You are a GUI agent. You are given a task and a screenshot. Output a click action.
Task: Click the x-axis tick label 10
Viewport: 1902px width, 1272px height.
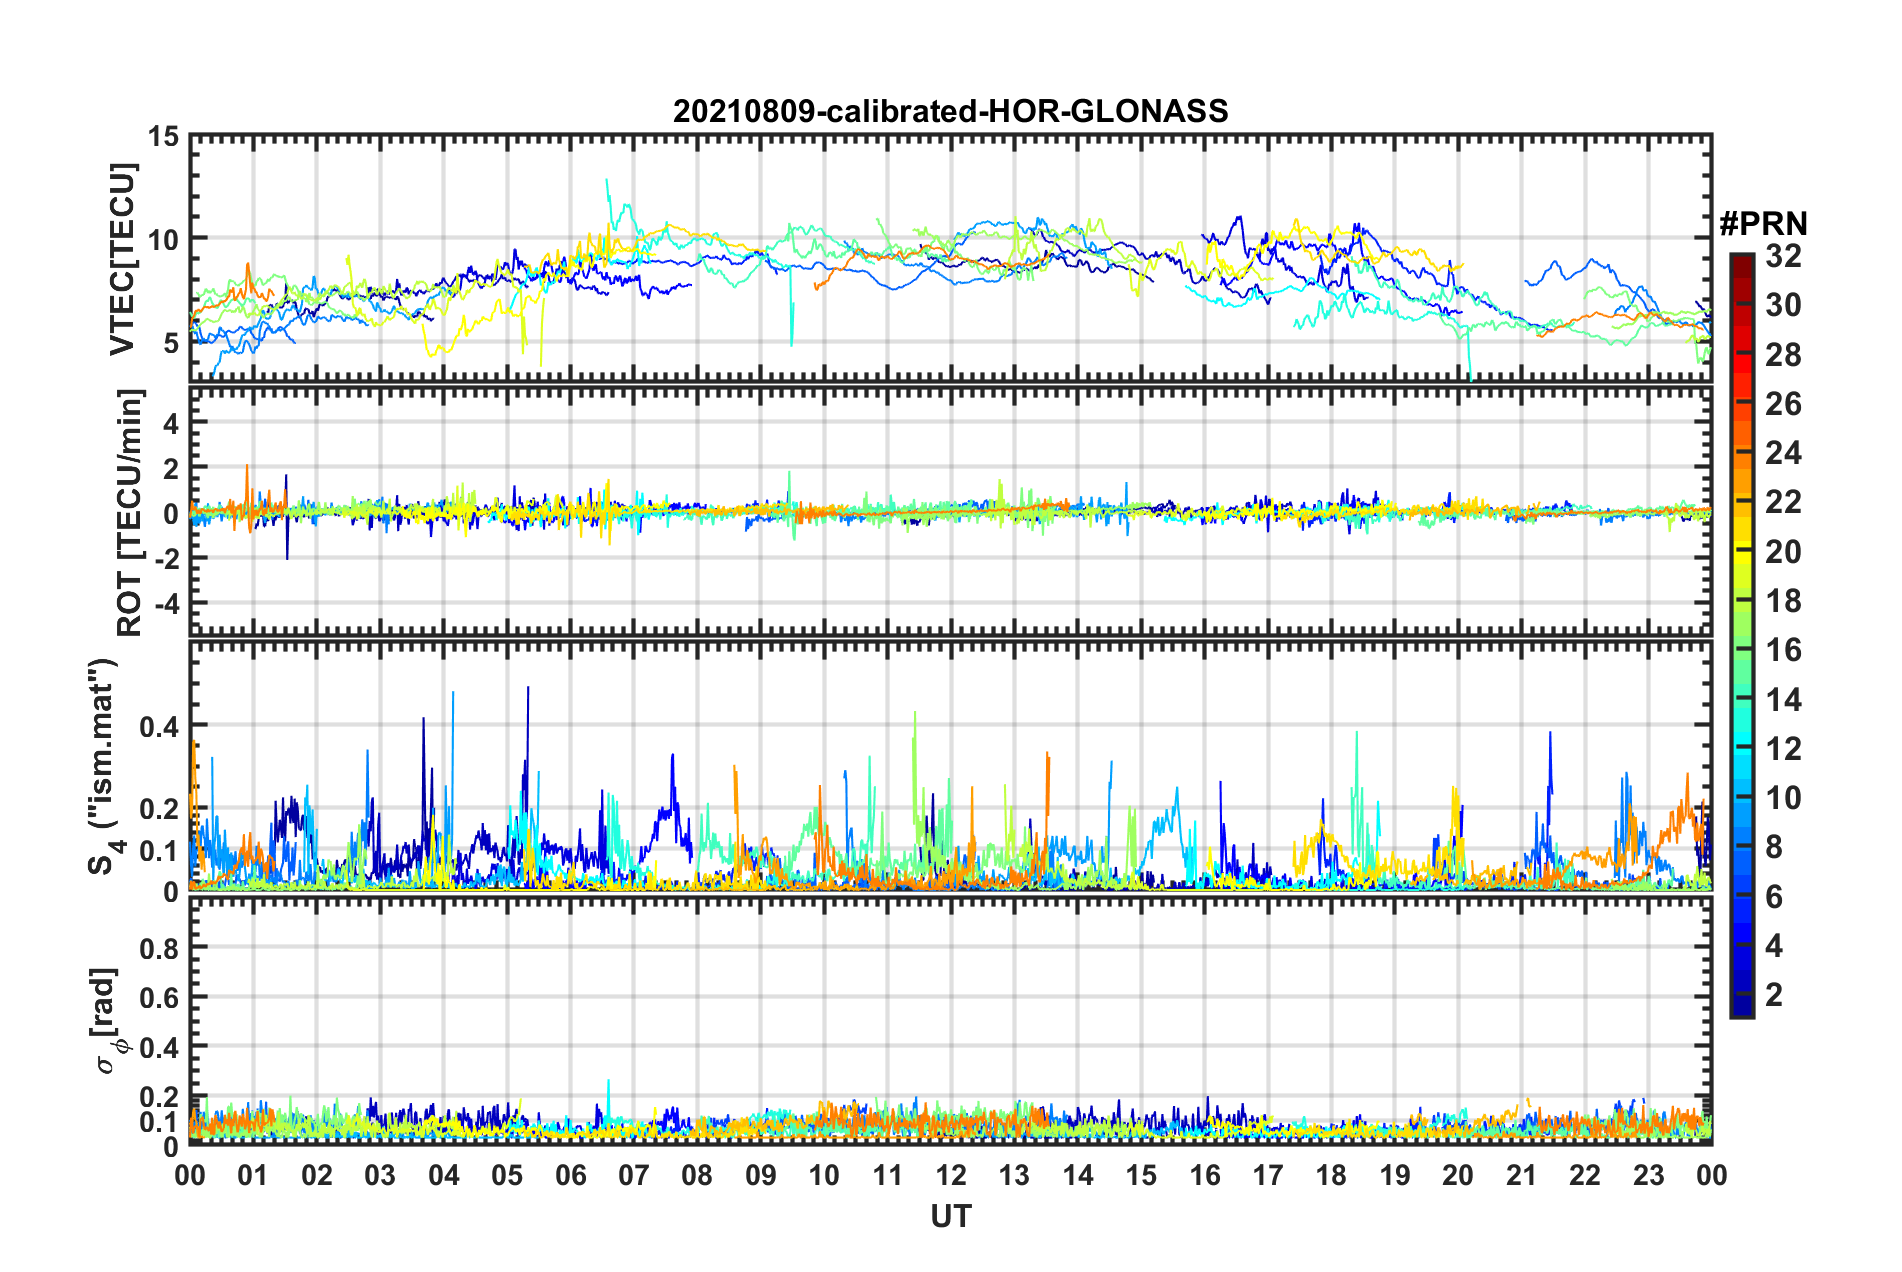tap(824, 1176)
